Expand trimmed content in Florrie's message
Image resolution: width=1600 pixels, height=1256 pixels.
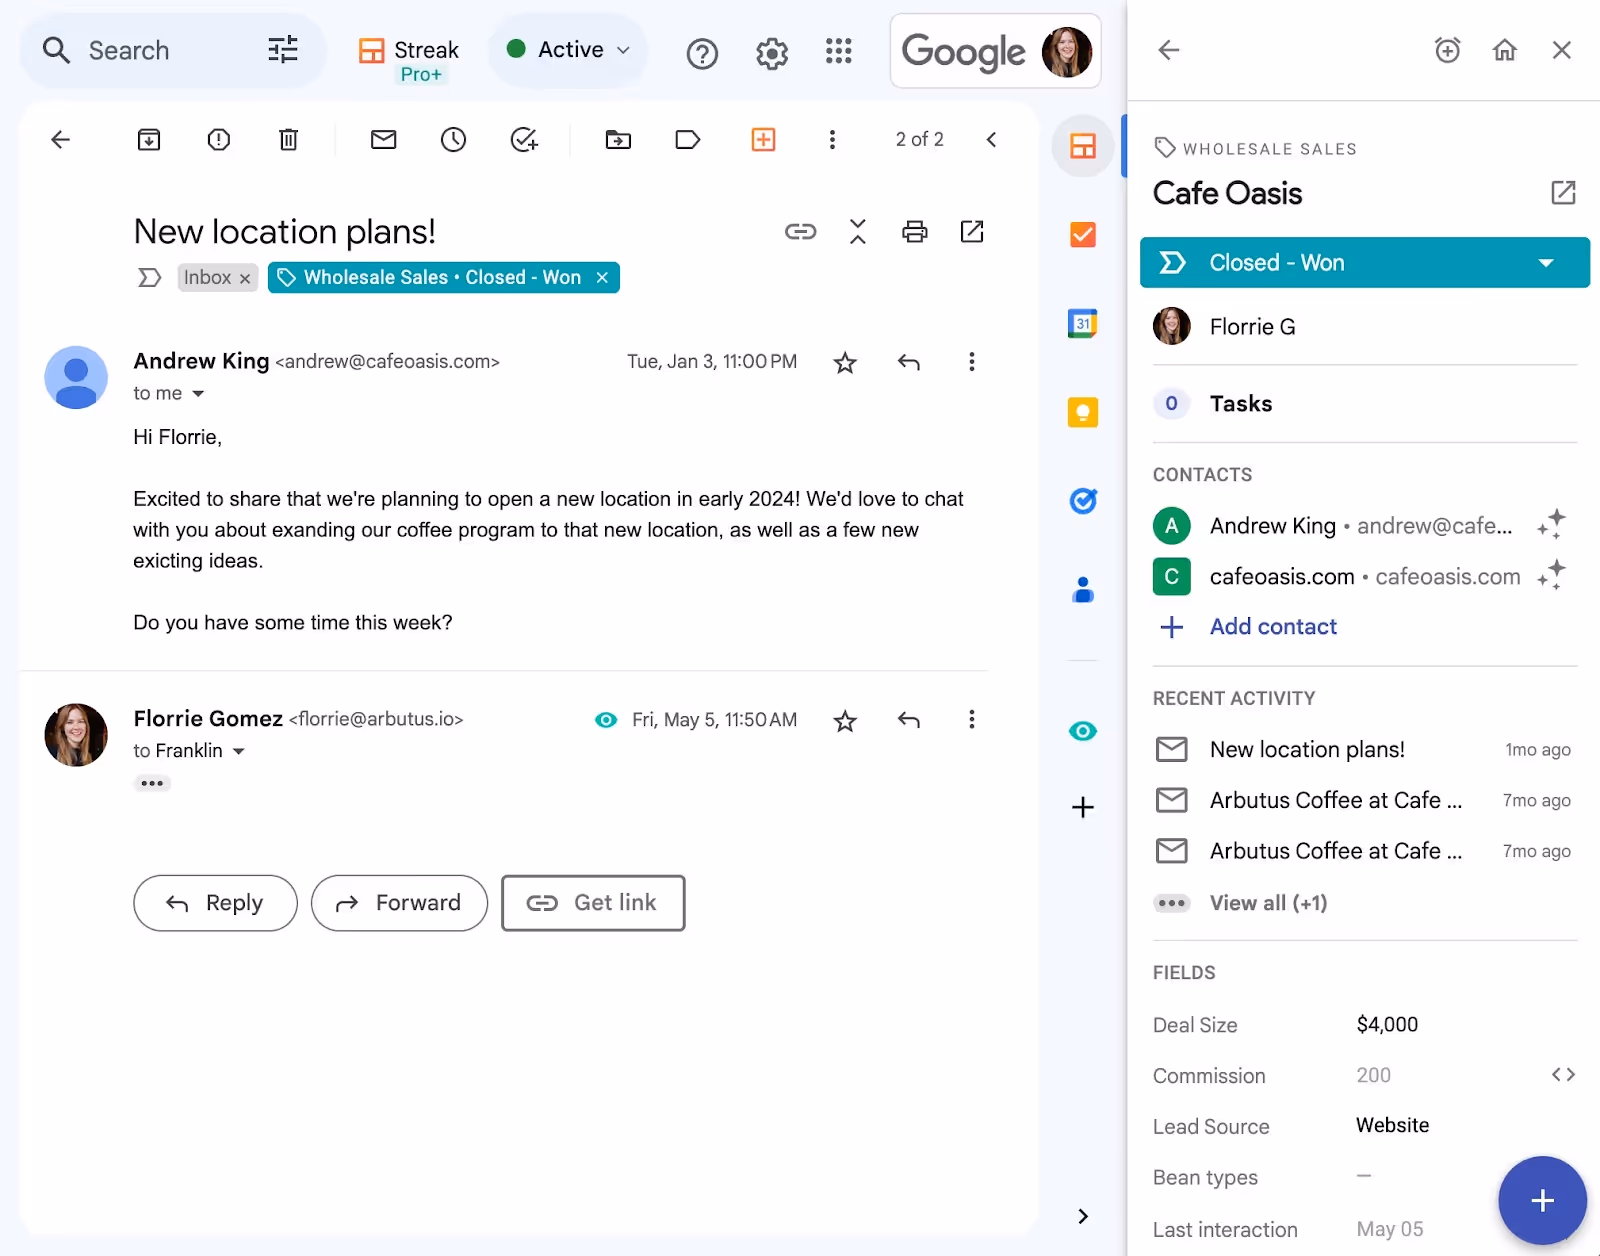[152, 784]
